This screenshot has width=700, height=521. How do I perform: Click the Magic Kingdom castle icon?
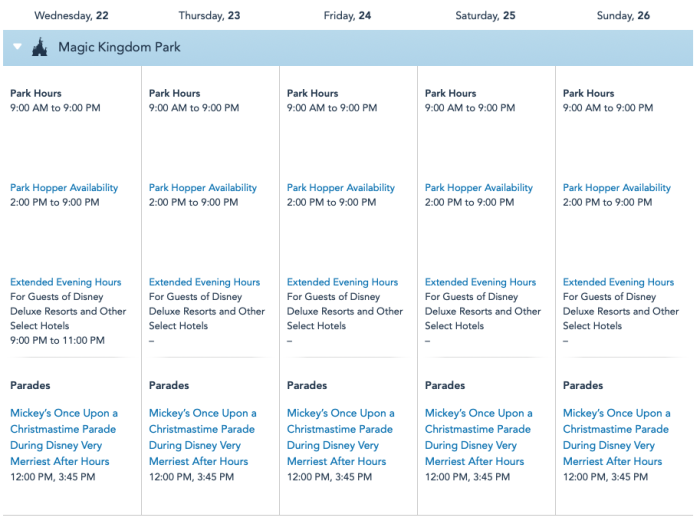pyautogui.click(x=40, y=47)
